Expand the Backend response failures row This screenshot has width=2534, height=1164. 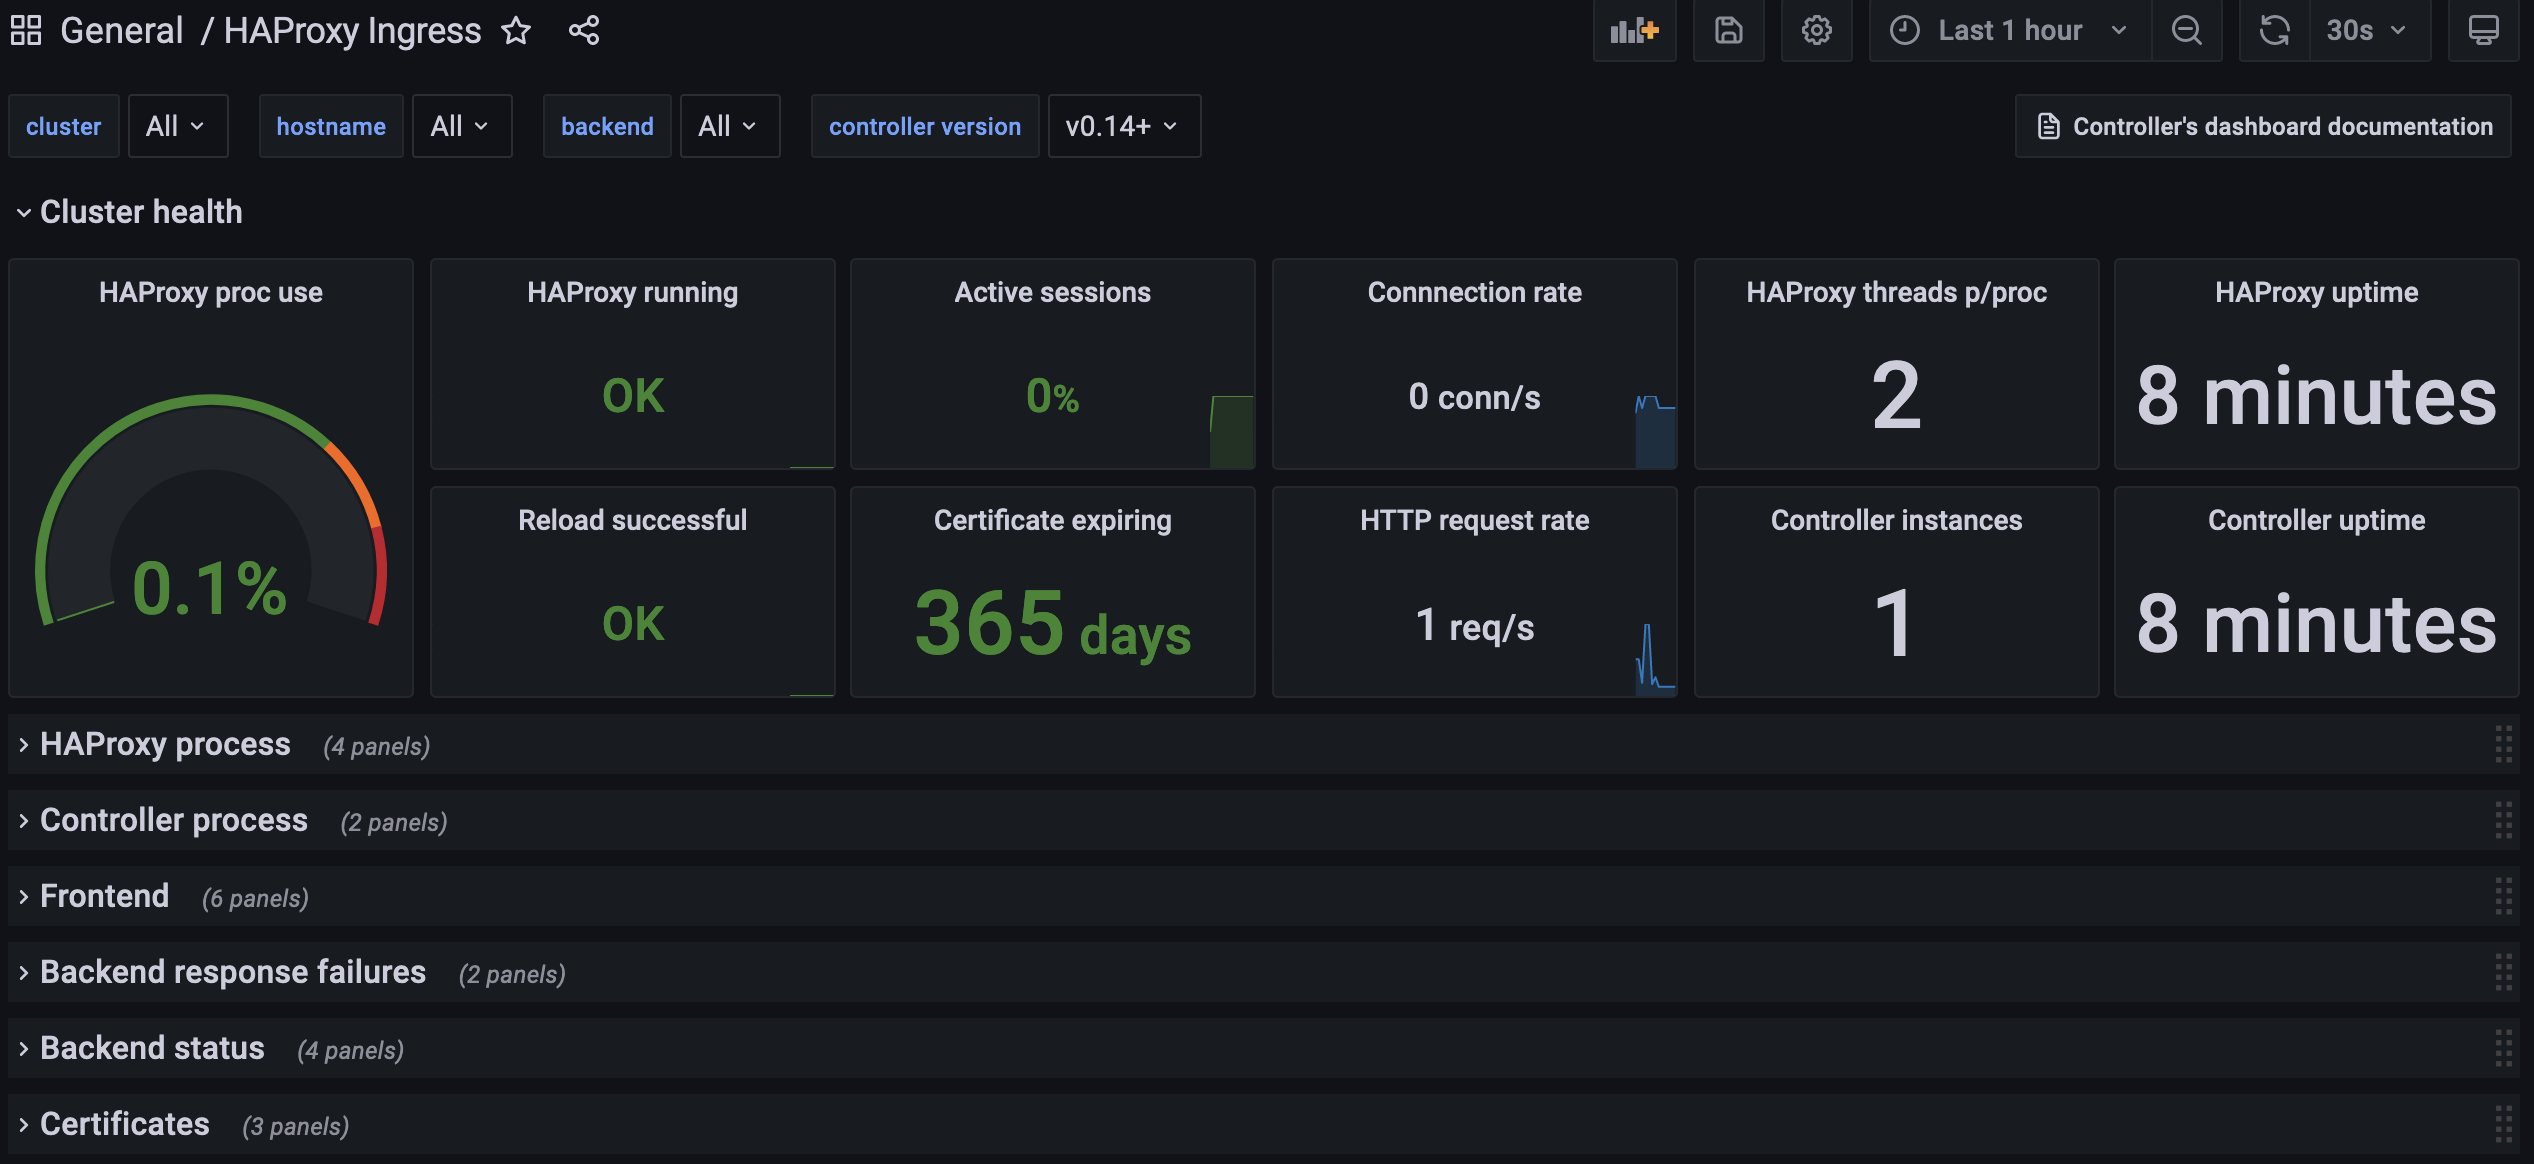pyautogui.click(x=232, y=971)
